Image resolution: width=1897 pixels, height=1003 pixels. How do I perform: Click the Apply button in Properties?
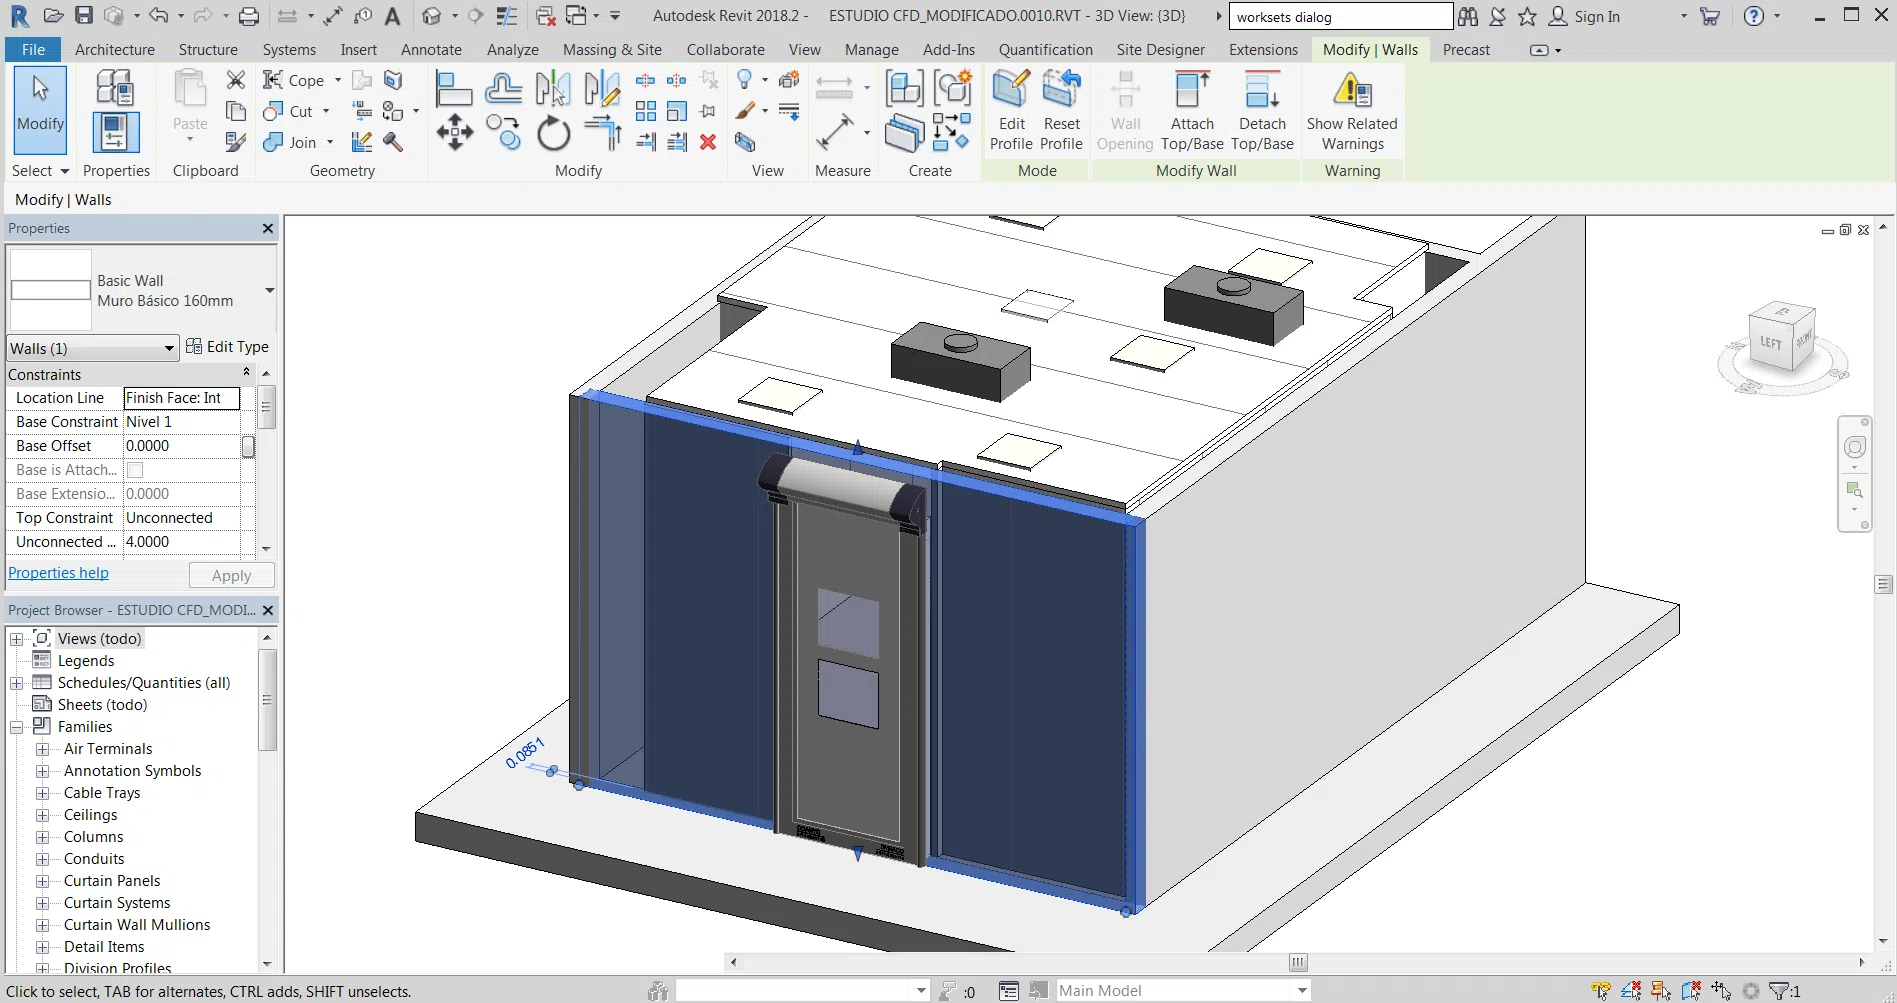click(x=231, y=575)
